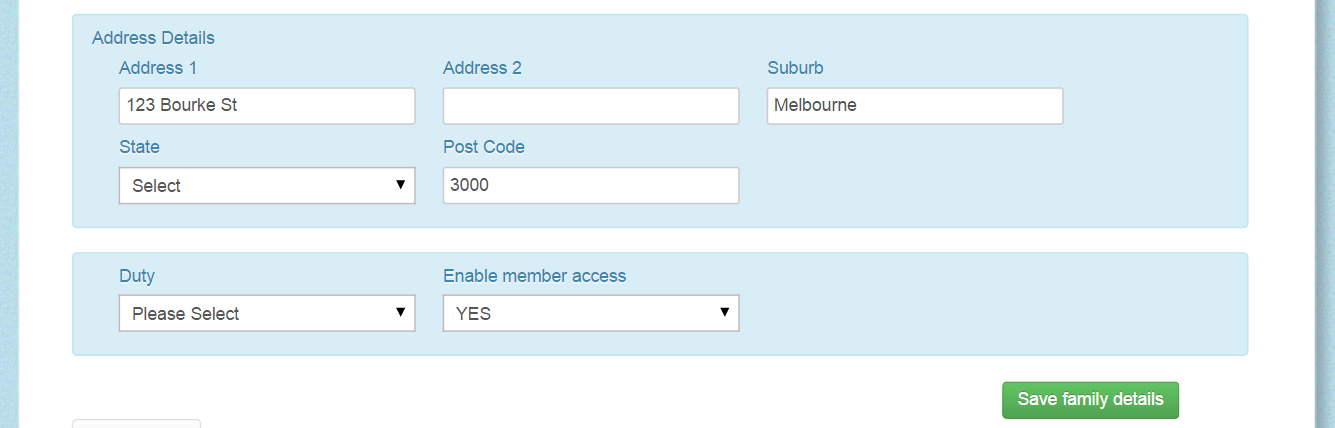Click the partially visible button below Duty panel

(137, 424)
